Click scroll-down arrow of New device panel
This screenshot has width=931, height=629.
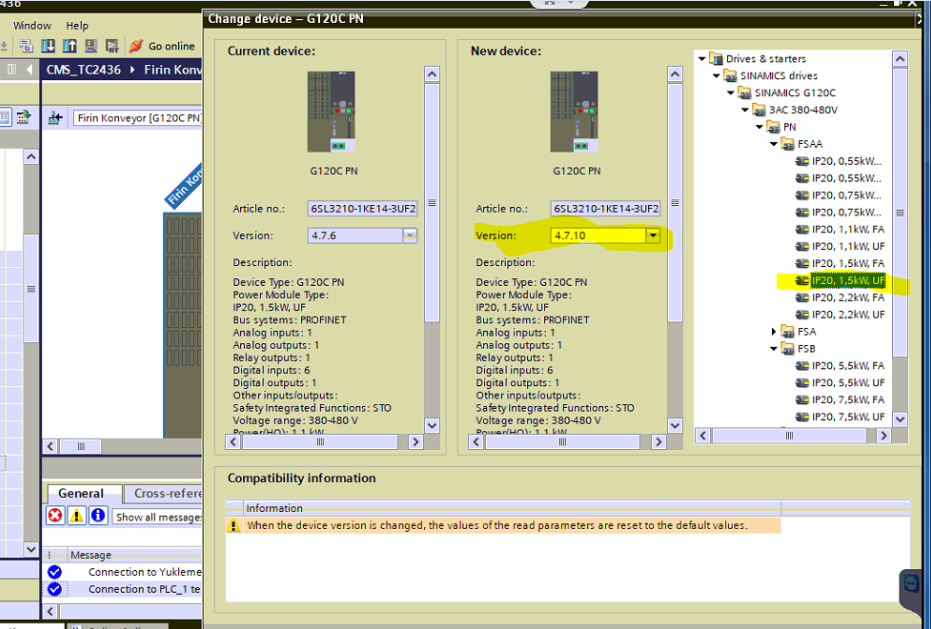(x=674, y=425)
